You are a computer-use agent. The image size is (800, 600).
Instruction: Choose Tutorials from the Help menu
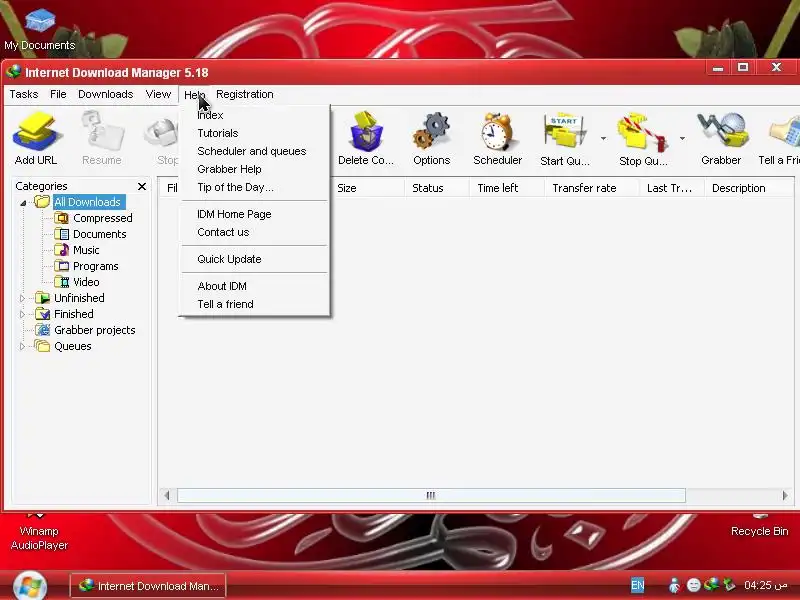pos(255,133)
